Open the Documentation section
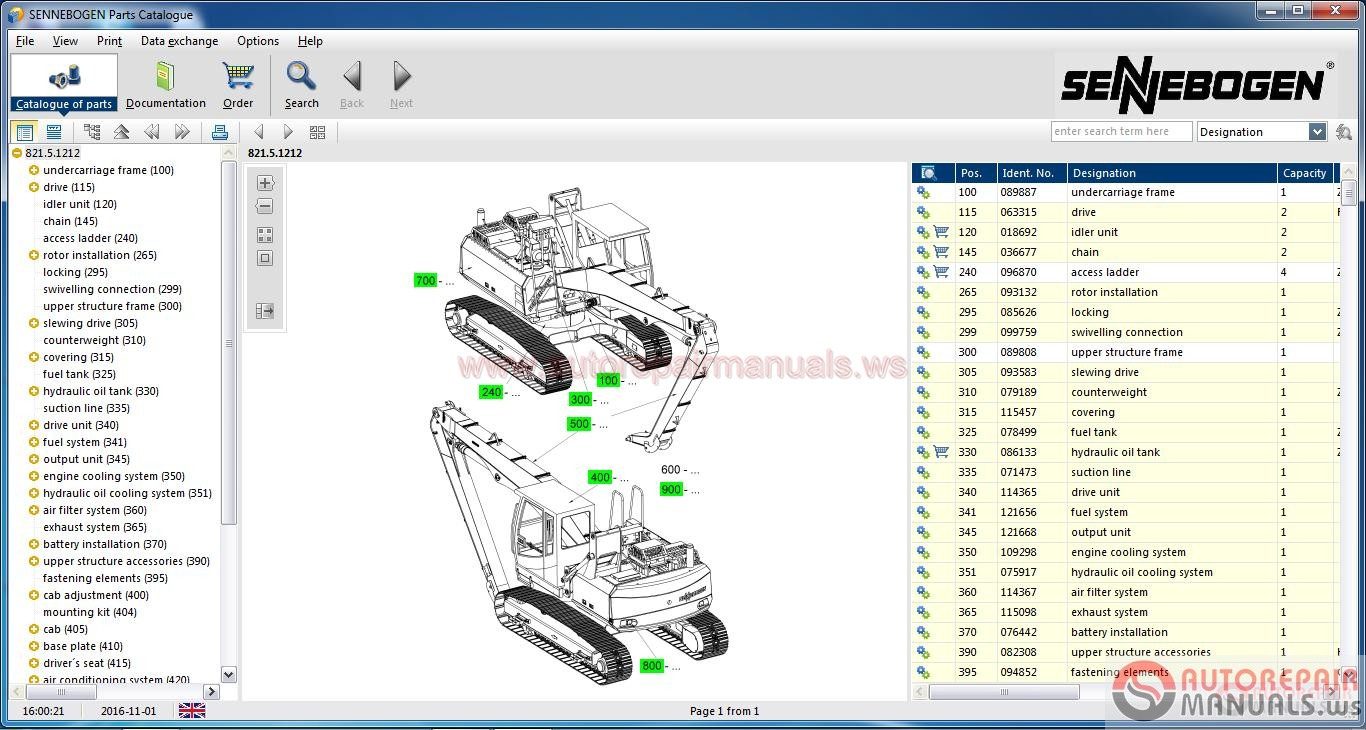 click(x=166, y=84)
